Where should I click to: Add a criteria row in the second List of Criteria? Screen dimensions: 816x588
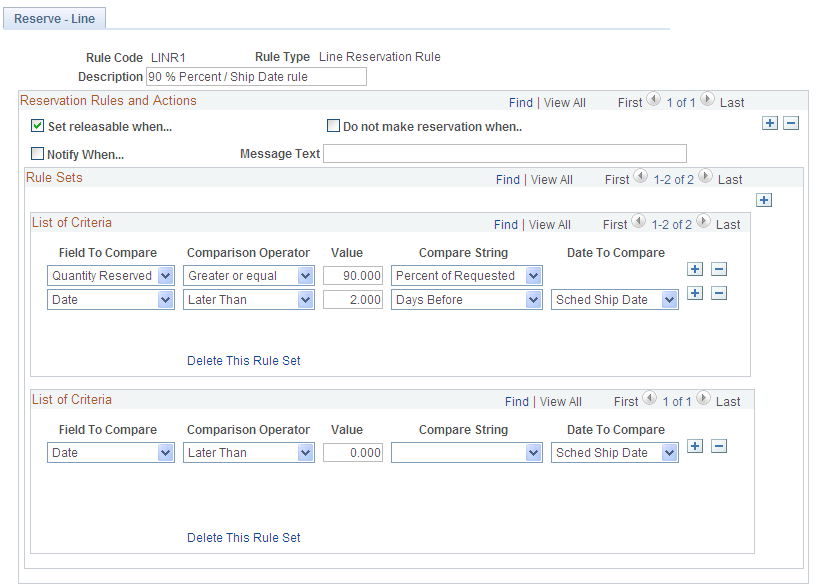(695, 446)
